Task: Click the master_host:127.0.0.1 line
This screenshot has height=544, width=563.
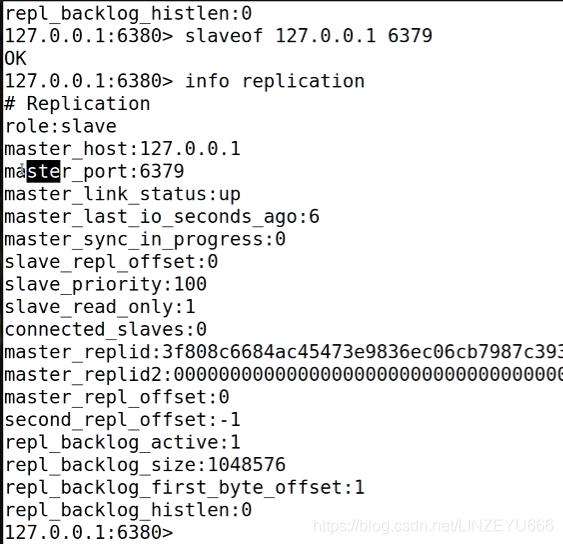Action: point(122,149)
